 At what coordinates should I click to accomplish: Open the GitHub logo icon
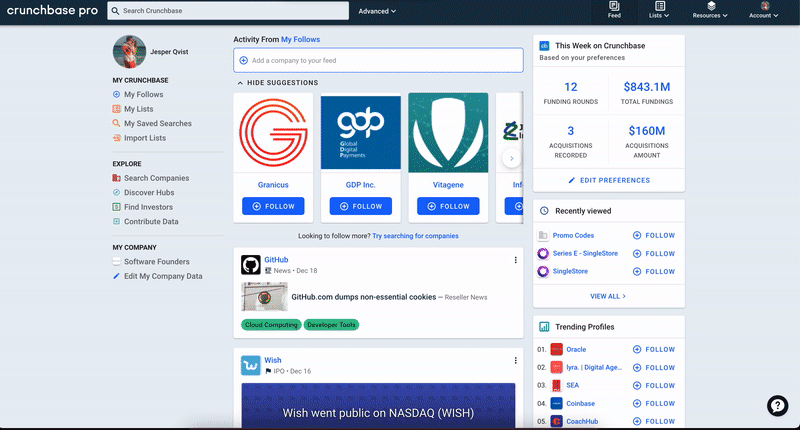click(x=251, y=265)
